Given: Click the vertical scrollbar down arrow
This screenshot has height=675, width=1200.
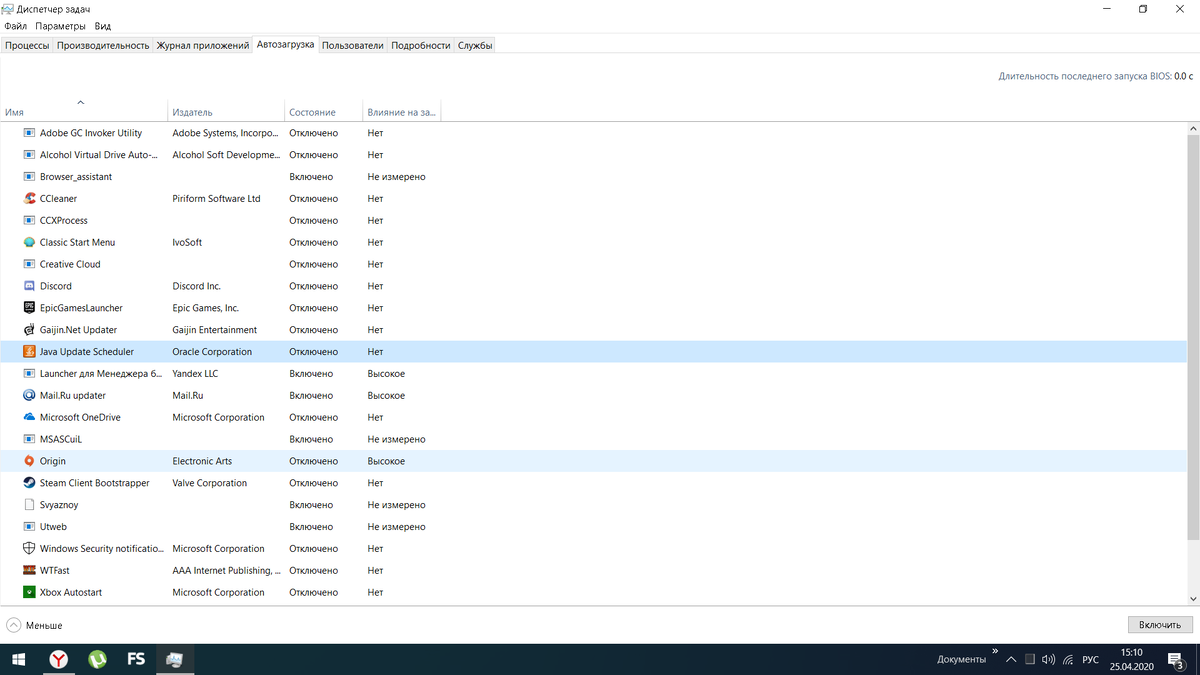Looking at the screenshot, I should point(1193,598).
